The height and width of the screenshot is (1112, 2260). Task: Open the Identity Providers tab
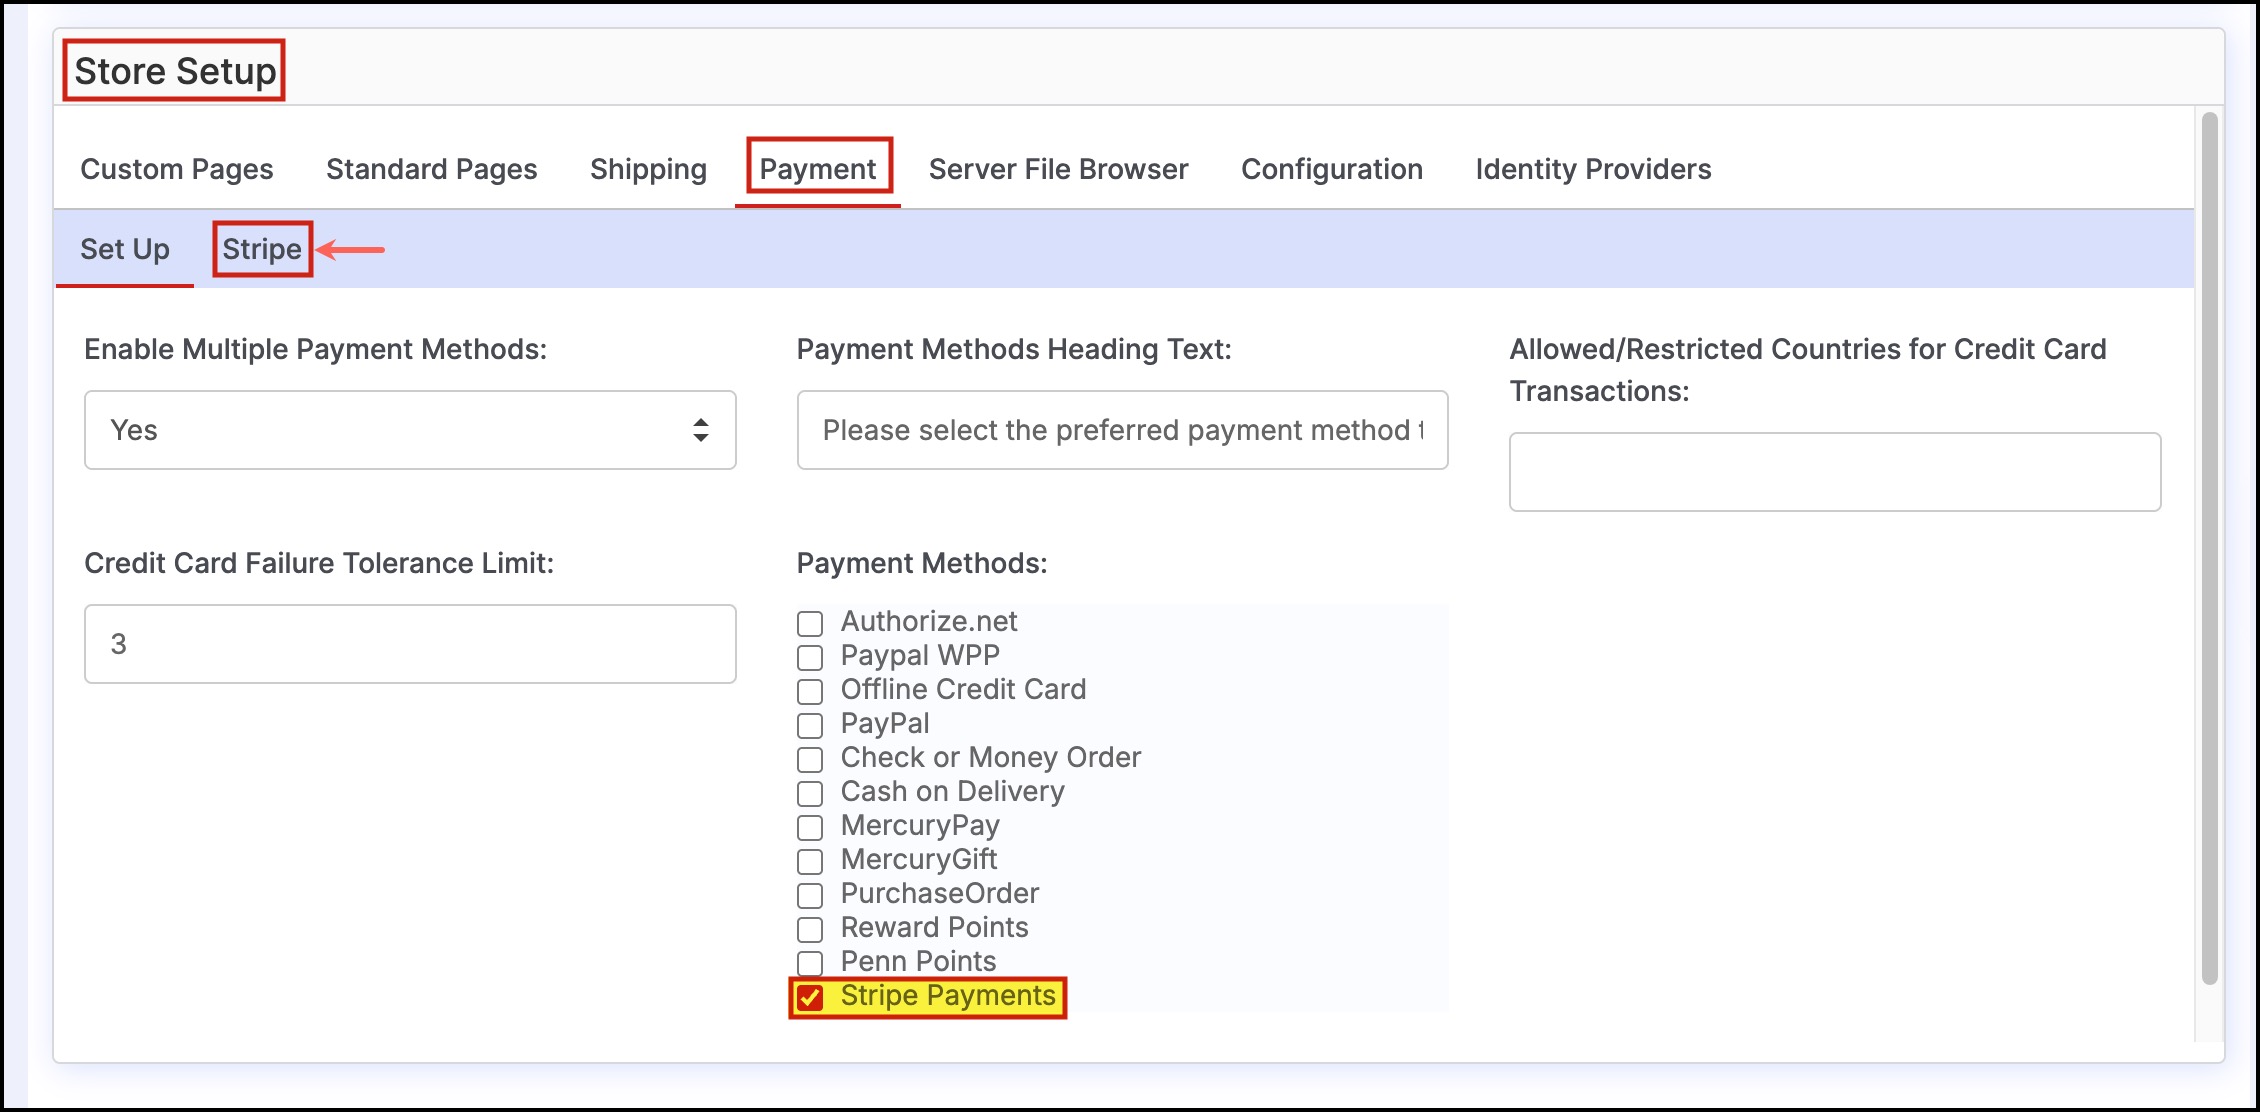click(1593, 169)
